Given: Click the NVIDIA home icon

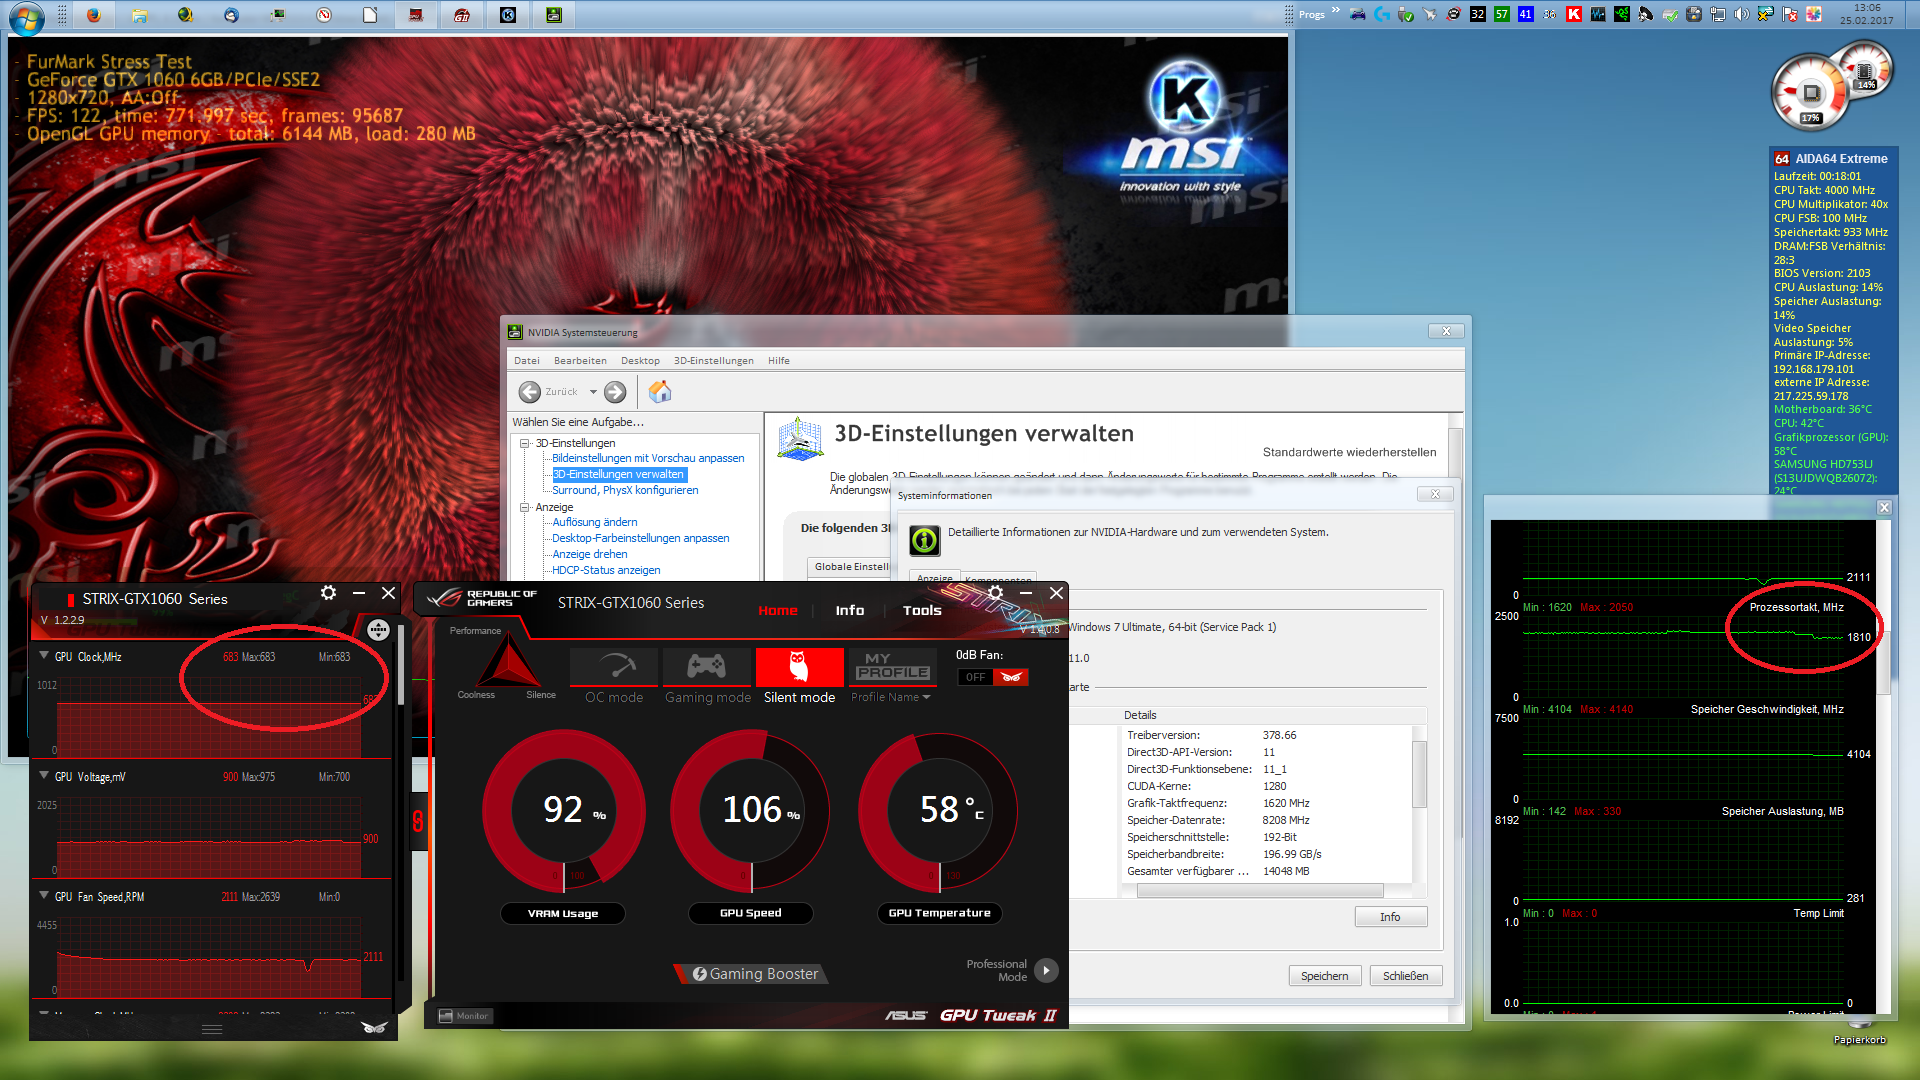Looking at the screenshot, I should point(660,392).
